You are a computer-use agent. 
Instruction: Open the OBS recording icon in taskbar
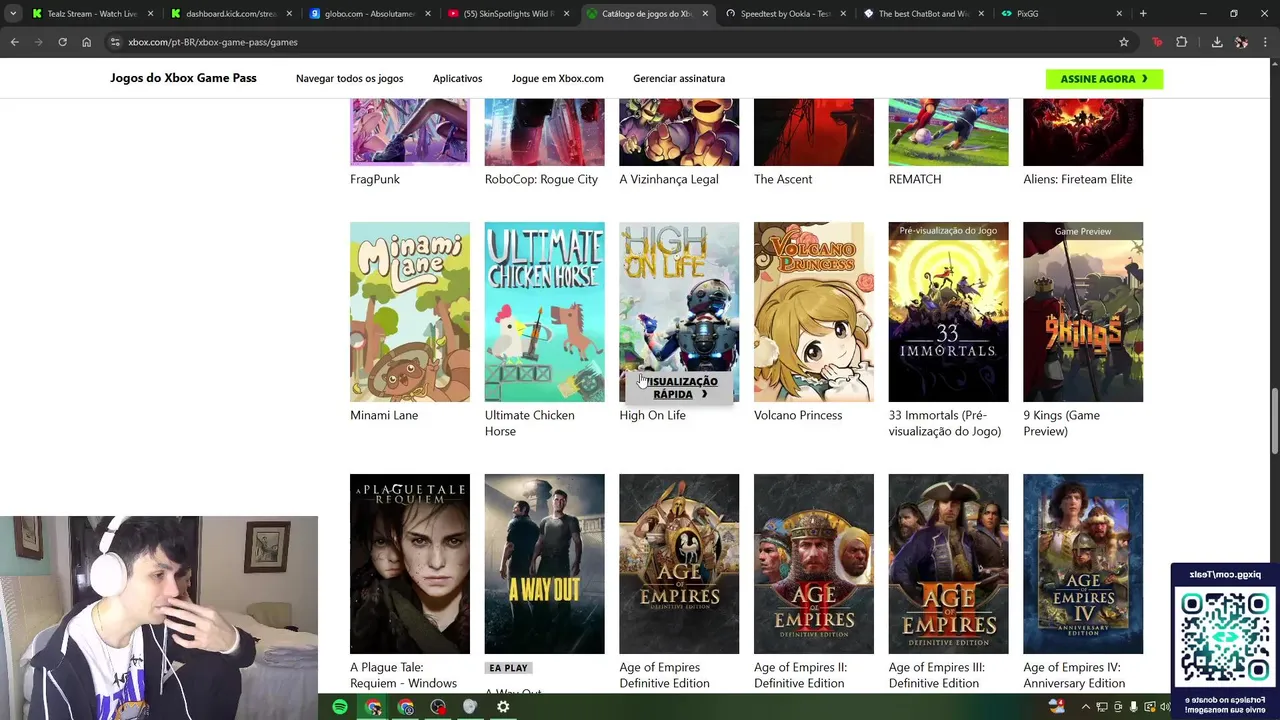pyautogui.click(x=438, y=707)
